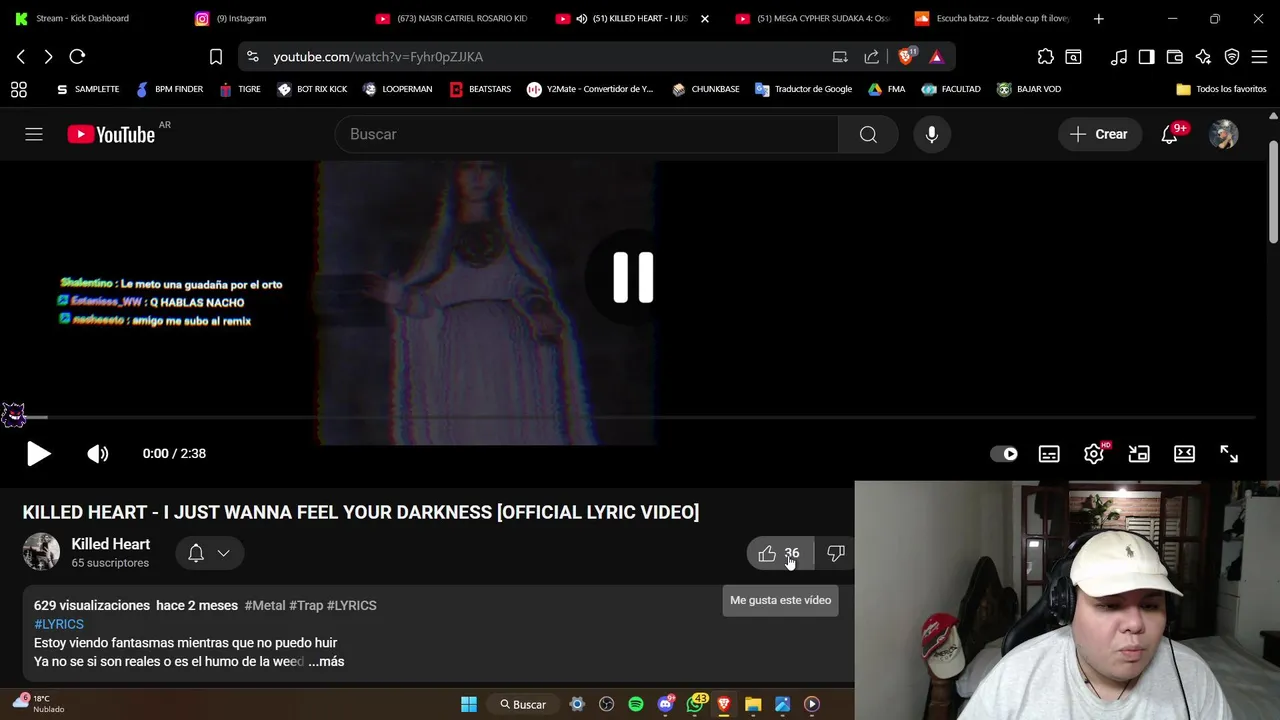Open the share page icon in address bar
This screenshot has width=1280, height=720.
point(871,57)
